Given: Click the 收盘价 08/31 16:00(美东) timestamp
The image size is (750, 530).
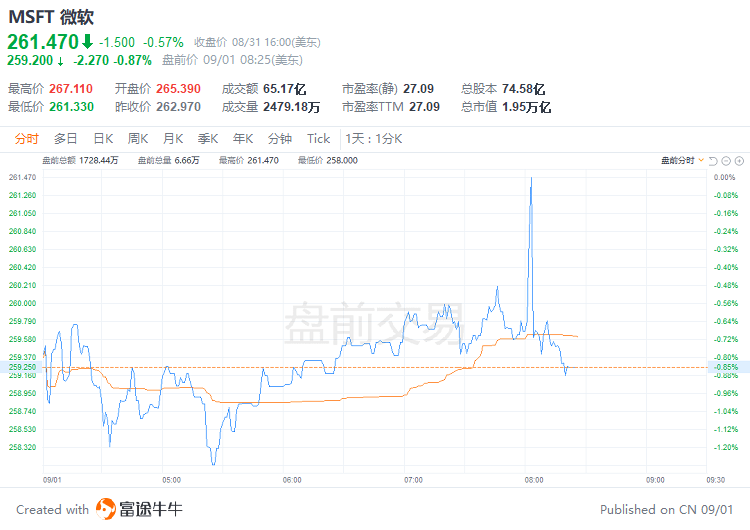Looking at the screenshot, I should (257, 42).
